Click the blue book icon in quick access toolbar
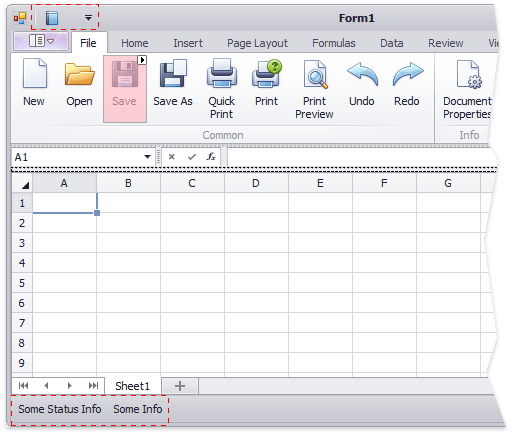This screenshot has height=435, width=512. (x=52, y=18)
